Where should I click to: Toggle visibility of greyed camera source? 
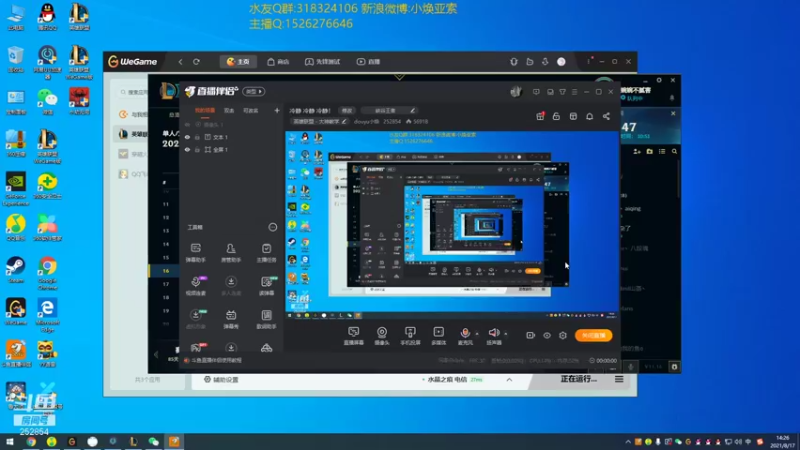click(x=187, y=124)
